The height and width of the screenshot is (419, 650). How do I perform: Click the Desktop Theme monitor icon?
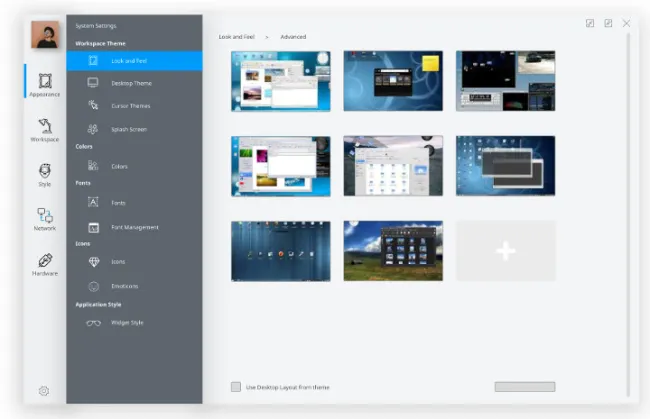(x=93, y=83)
